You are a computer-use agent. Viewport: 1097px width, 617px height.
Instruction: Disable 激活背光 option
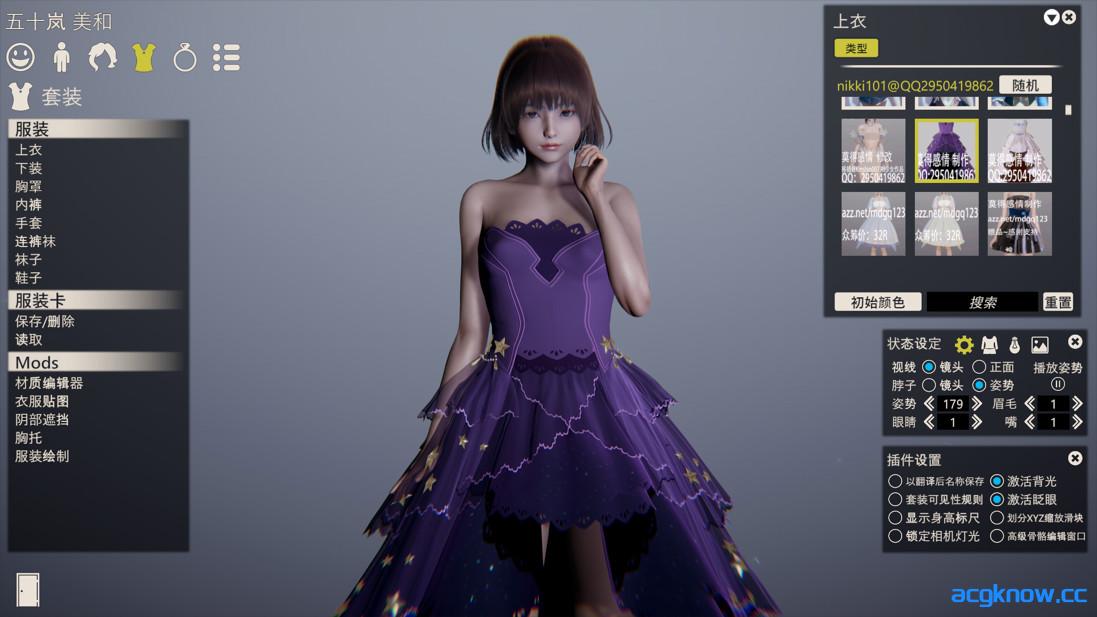[997, 481]
